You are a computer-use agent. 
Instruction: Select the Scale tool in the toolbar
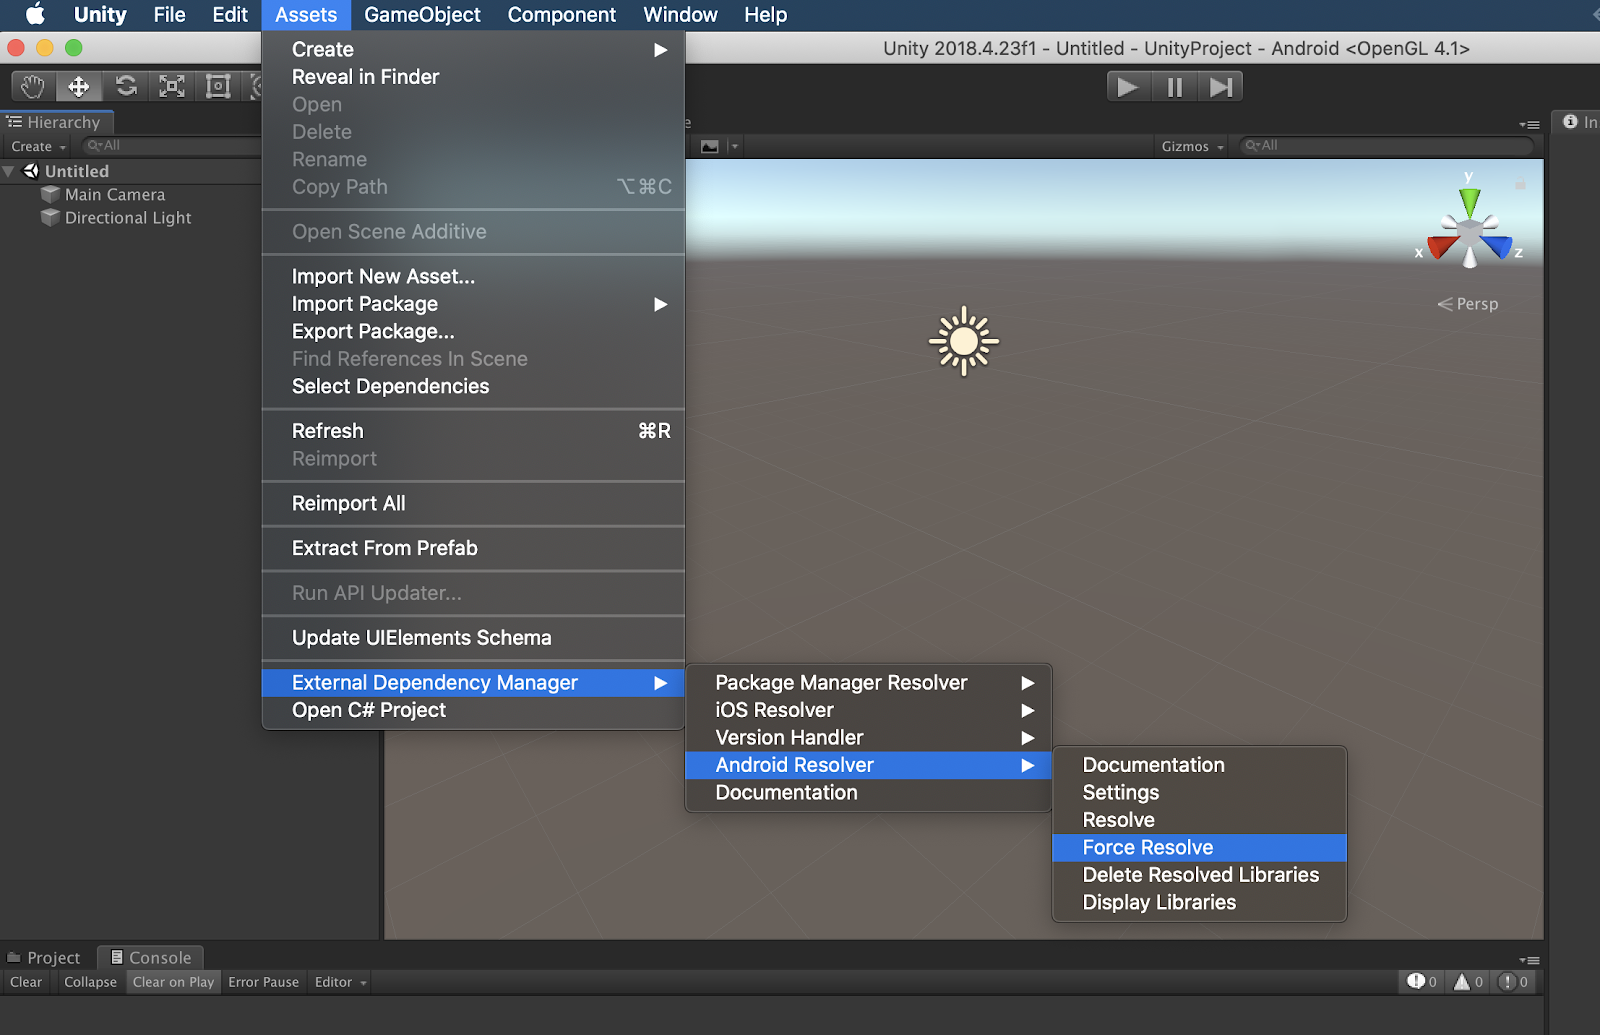click(170, 86)
